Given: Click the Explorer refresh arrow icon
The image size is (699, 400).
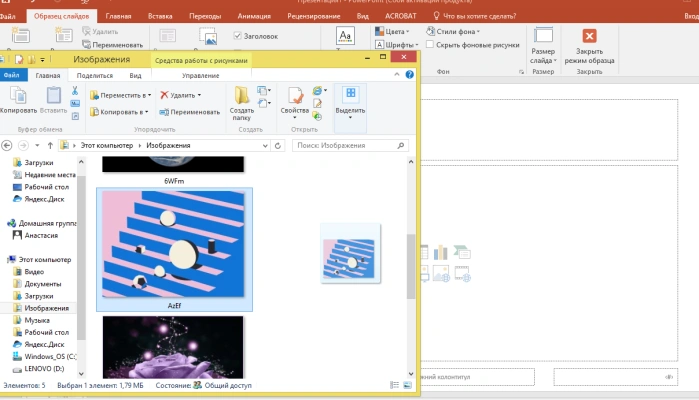Looking at the screenshot, I should coord(278,146).
